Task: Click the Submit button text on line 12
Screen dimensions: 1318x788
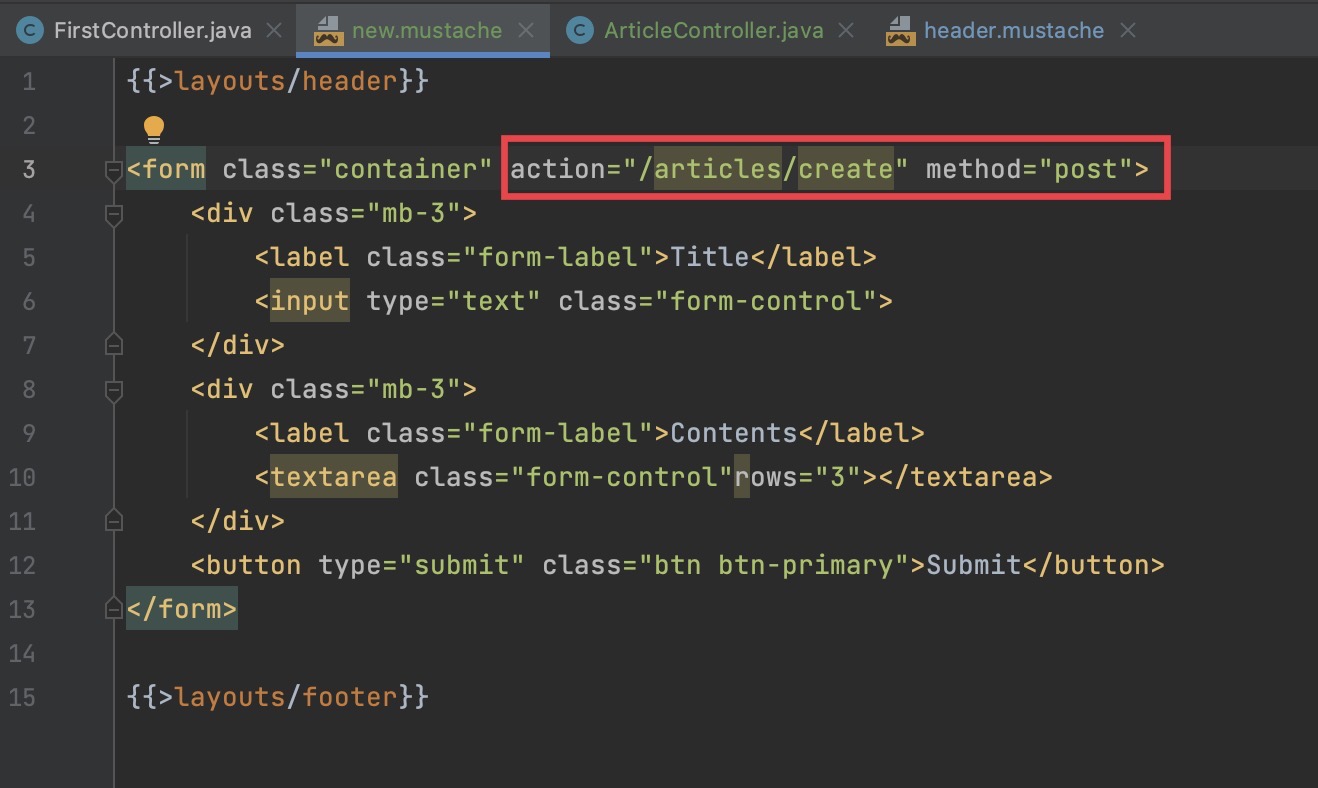Action: coord(973,565)
